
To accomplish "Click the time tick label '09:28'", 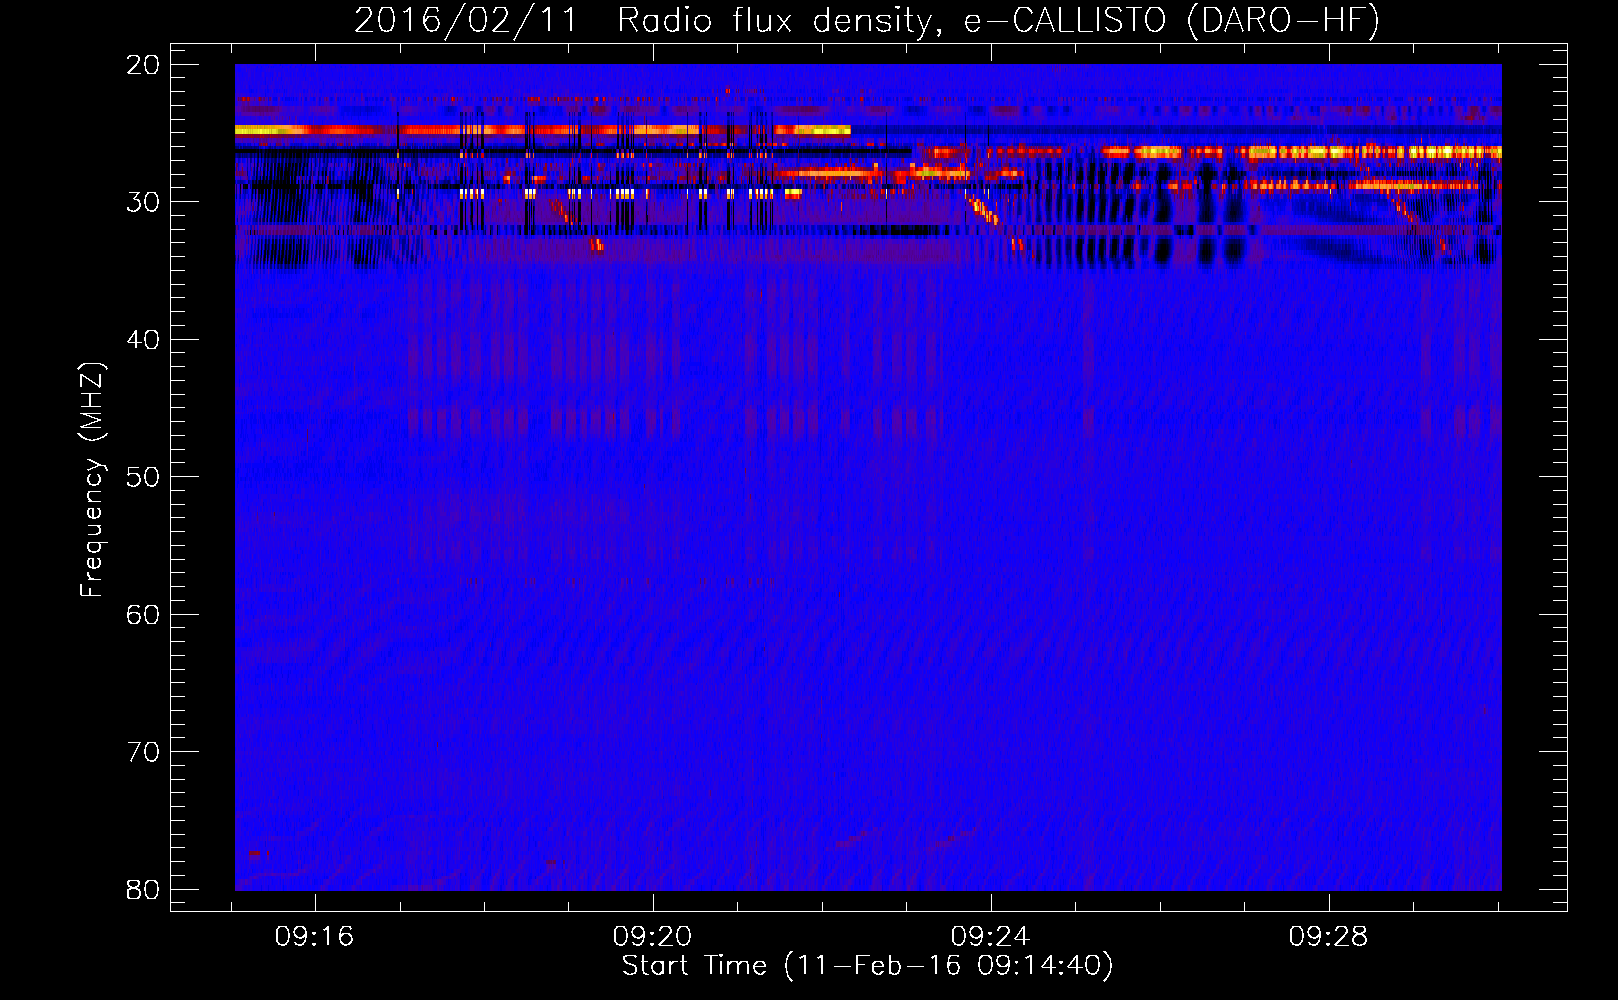I will pos(1328,937).
